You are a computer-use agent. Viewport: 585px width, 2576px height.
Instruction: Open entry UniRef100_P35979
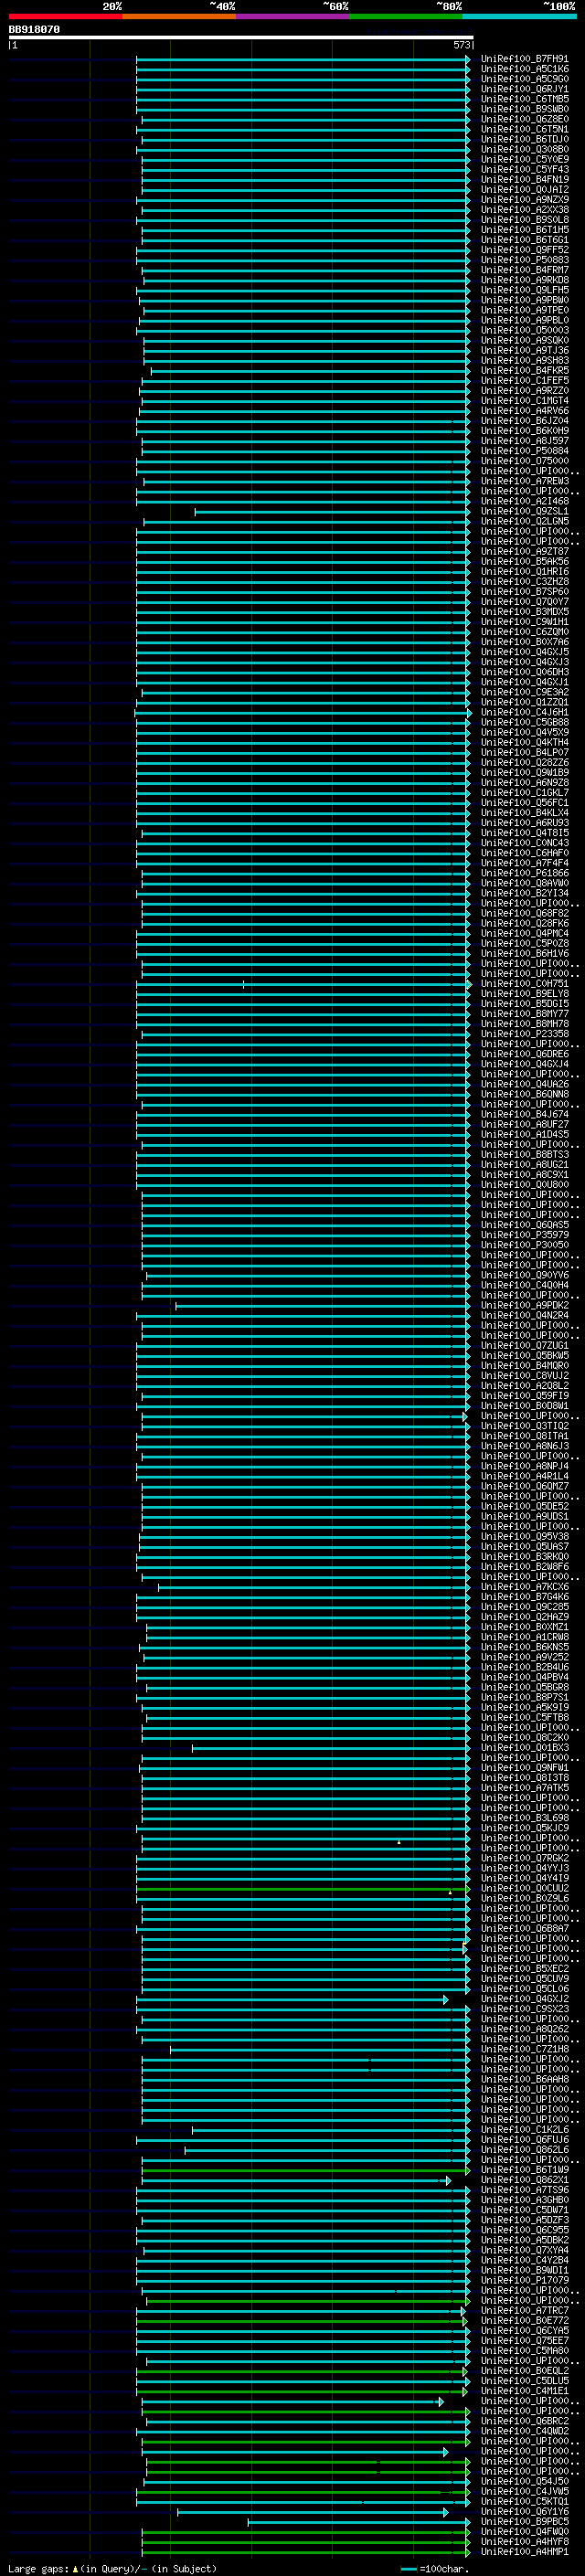click(524, 1235)
